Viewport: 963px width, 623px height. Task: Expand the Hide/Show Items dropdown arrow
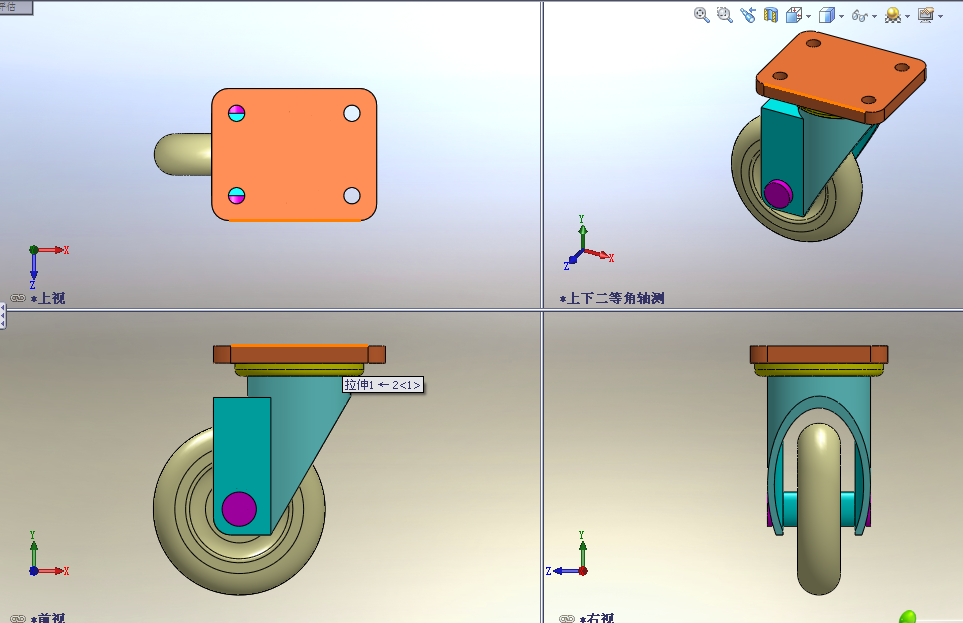pyautogui.click(x=874, y=16)
